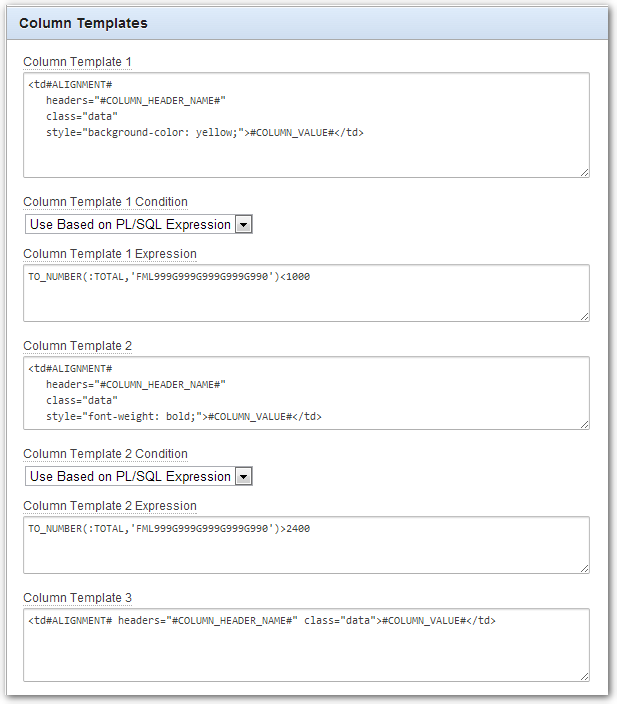Click the Column Template 2 Expression field
The image size is (617, 704).
tap(306, 545)
